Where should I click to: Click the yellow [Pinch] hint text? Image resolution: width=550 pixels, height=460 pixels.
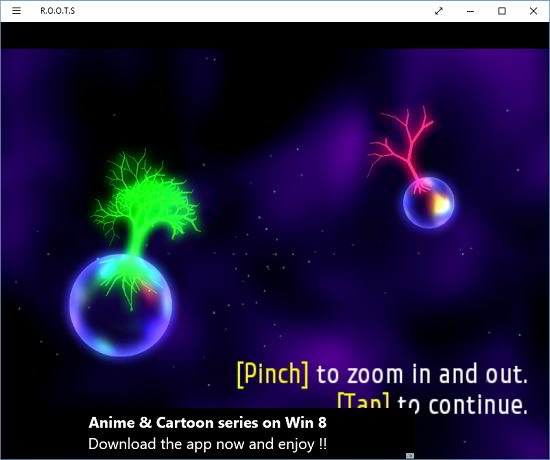click(273, 375)
